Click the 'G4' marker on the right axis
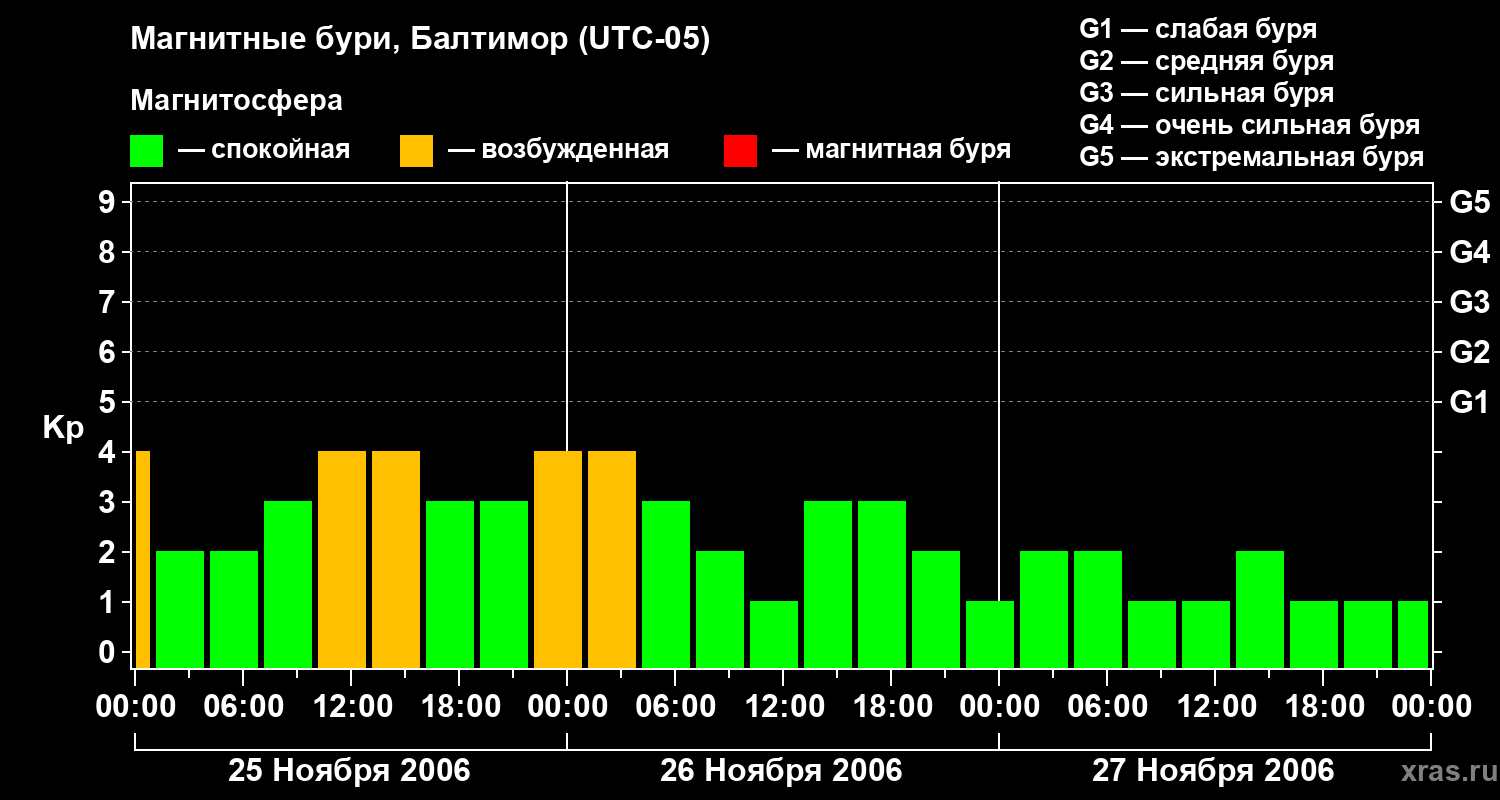The width and height of the screenshot is (1500, 800). pos(1469,252)
